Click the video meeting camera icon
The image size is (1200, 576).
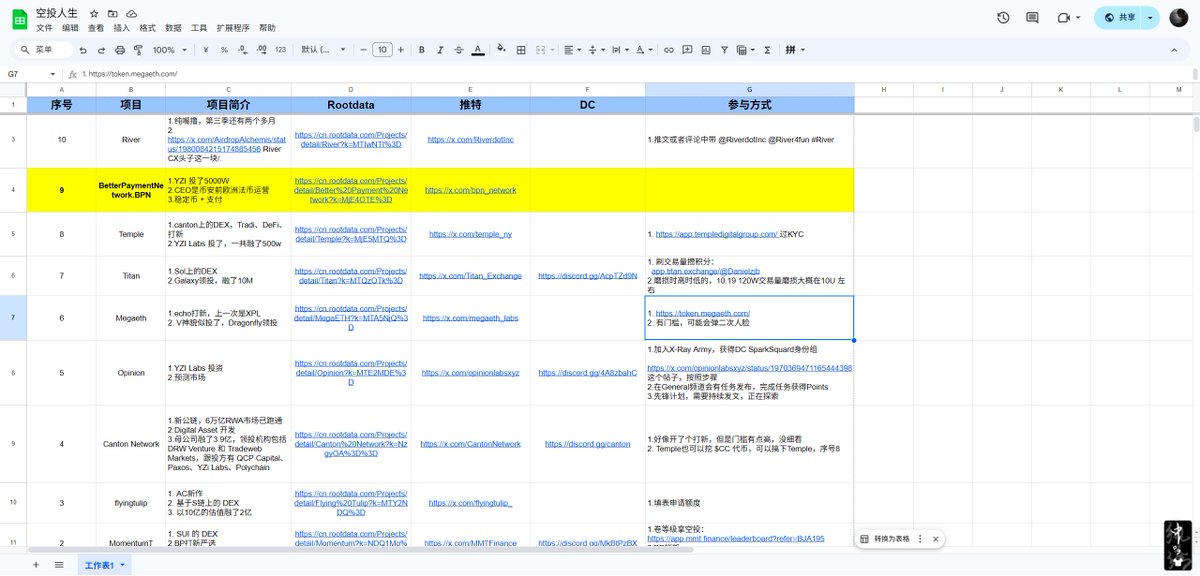[x=1064, y=18]
